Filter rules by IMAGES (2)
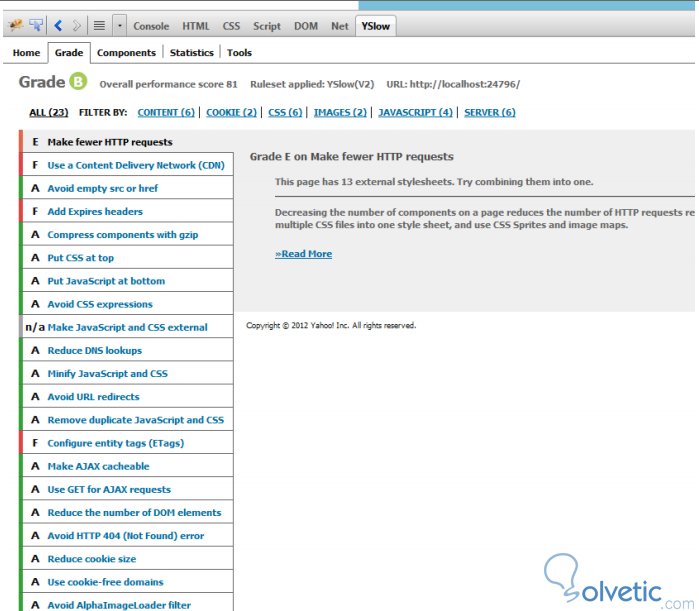Screen dimensions: 699x611 340,112
